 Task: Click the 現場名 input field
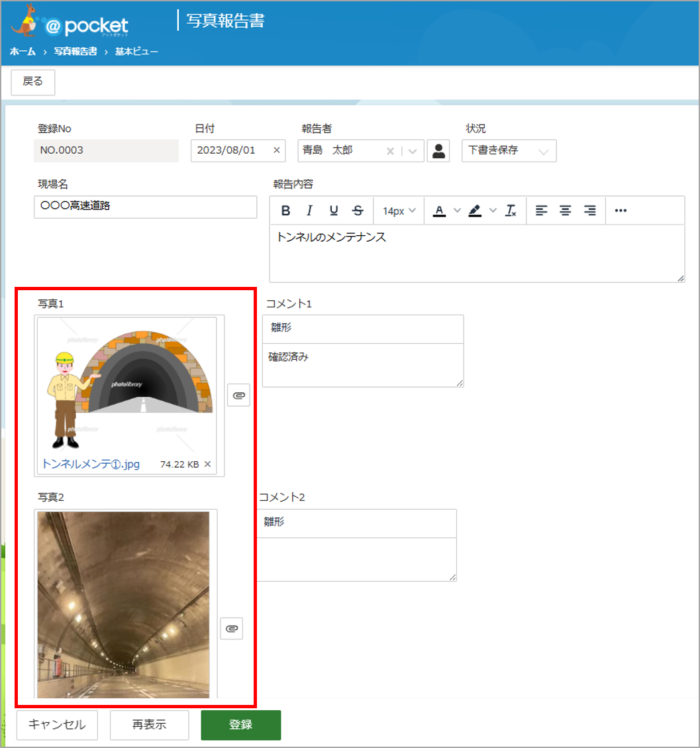(x=145, y=206)
